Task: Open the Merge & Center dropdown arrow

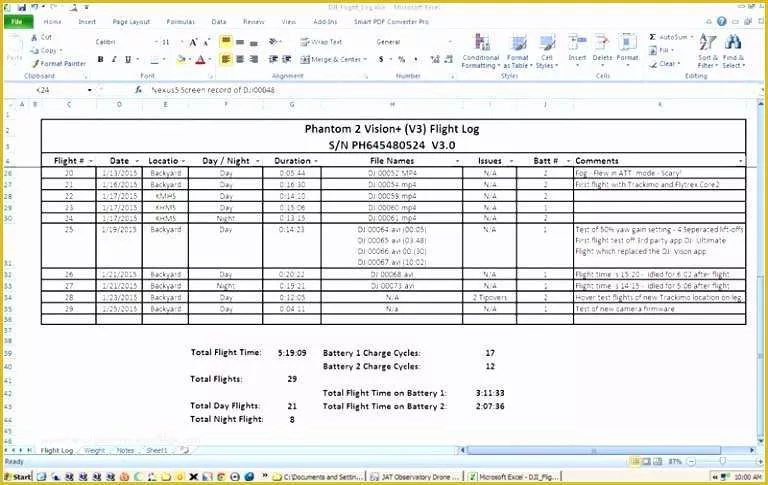Action: (x=365, y=60)
